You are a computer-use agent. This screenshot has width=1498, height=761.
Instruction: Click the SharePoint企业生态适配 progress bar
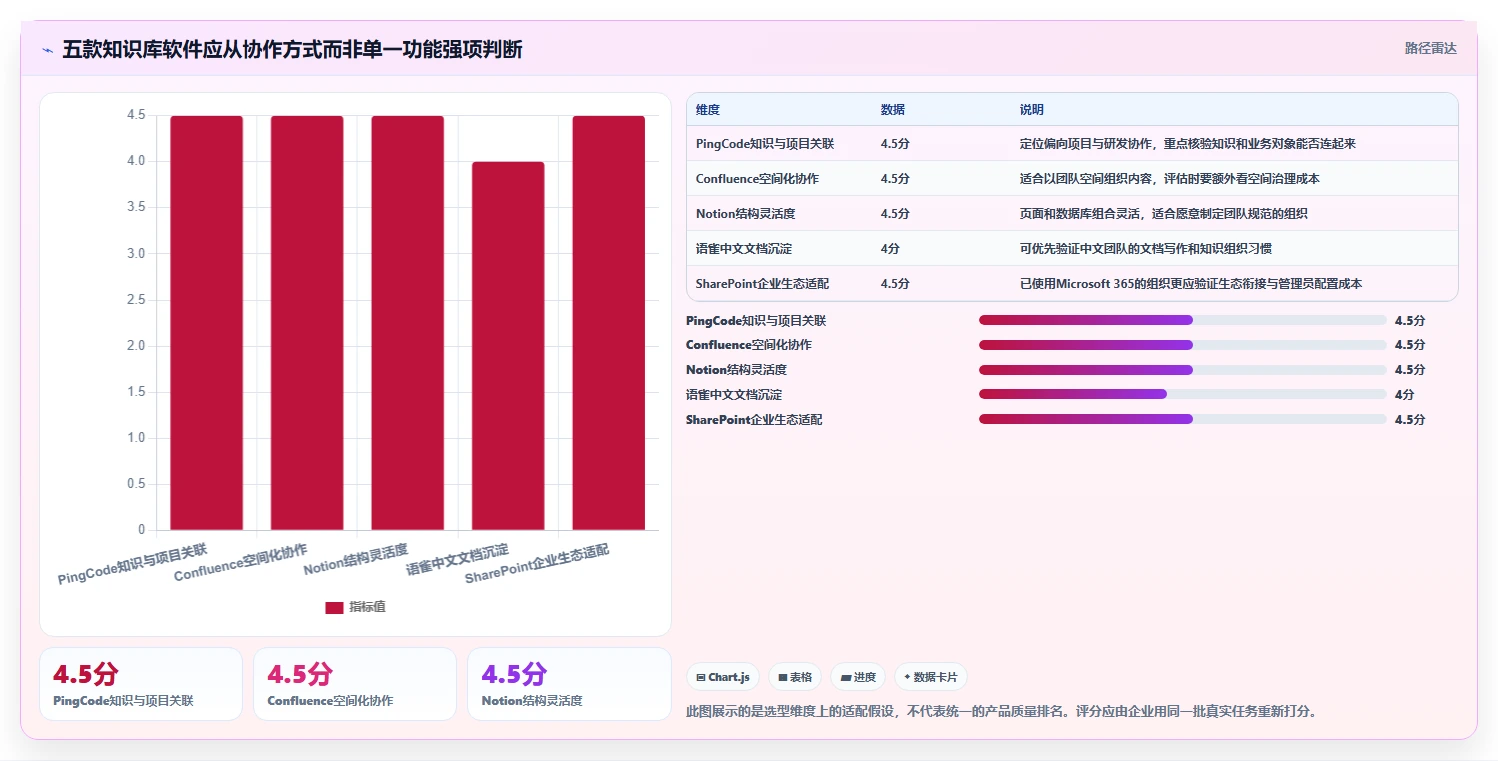pos(1183,419)
